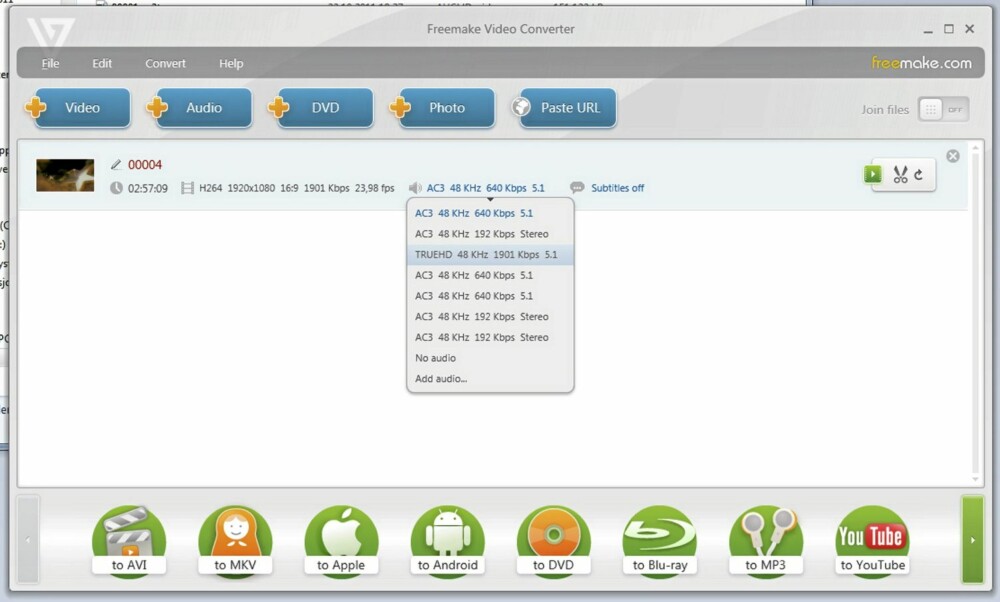
Task: Click the file list scrollbar up arrow
Action: [x=975, y=148]
